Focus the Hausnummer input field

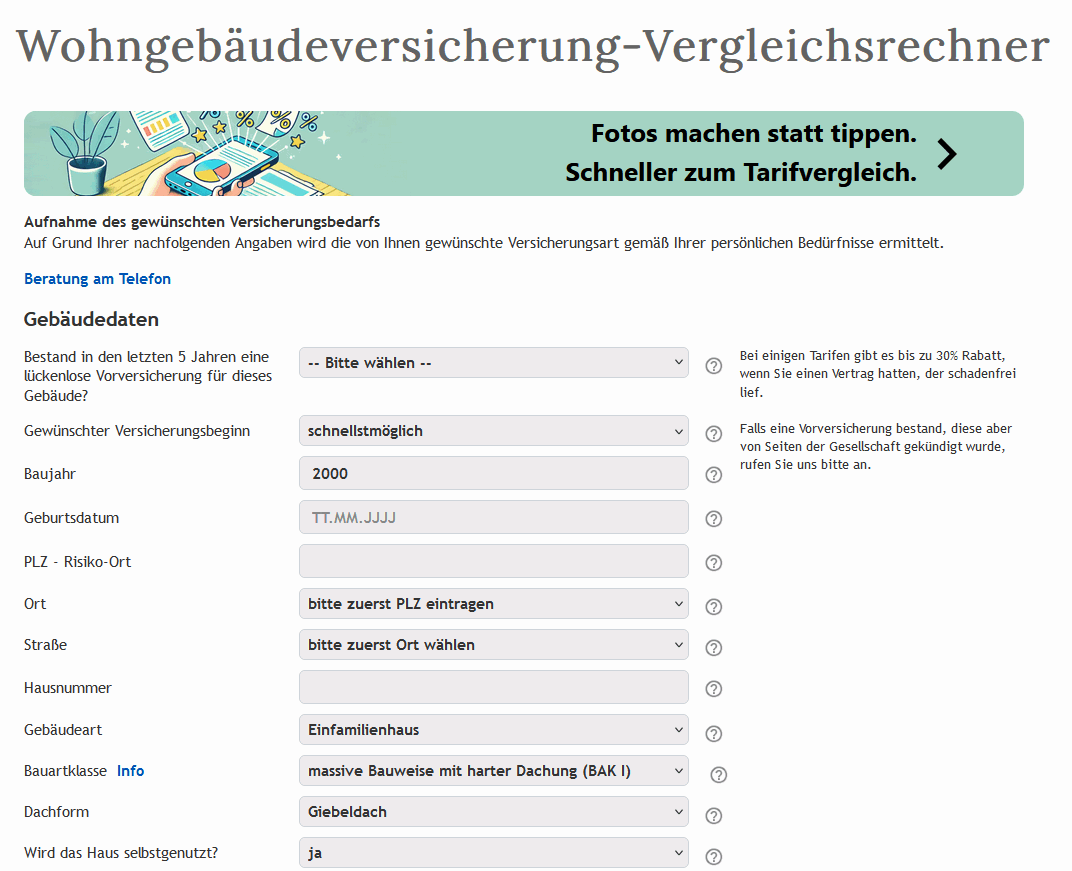coord(494,687)
